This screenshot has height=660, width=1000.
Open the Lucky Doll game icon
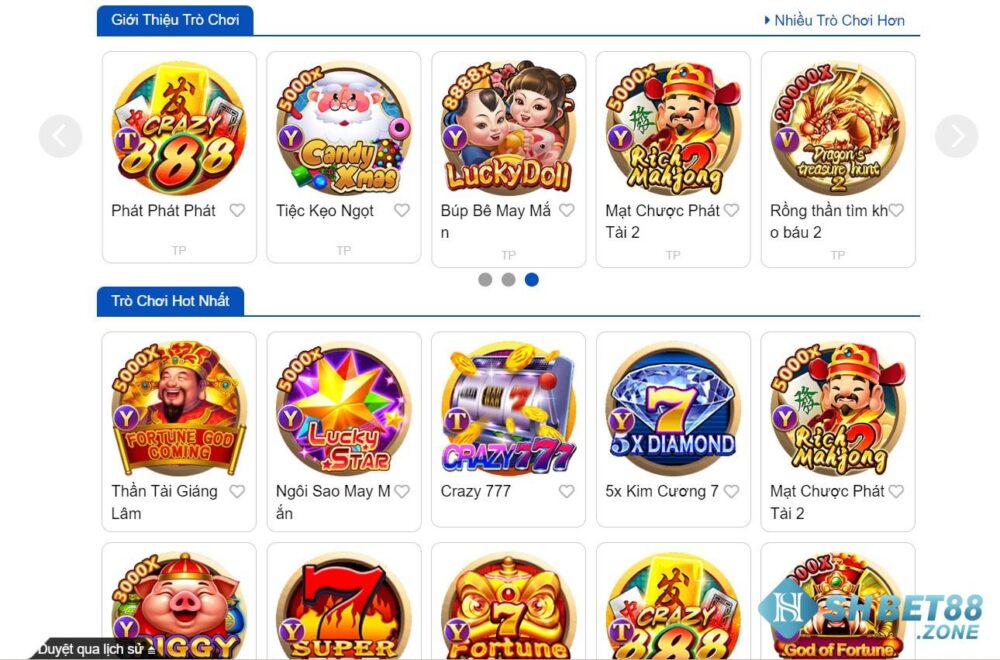click(x=508, y=129)
